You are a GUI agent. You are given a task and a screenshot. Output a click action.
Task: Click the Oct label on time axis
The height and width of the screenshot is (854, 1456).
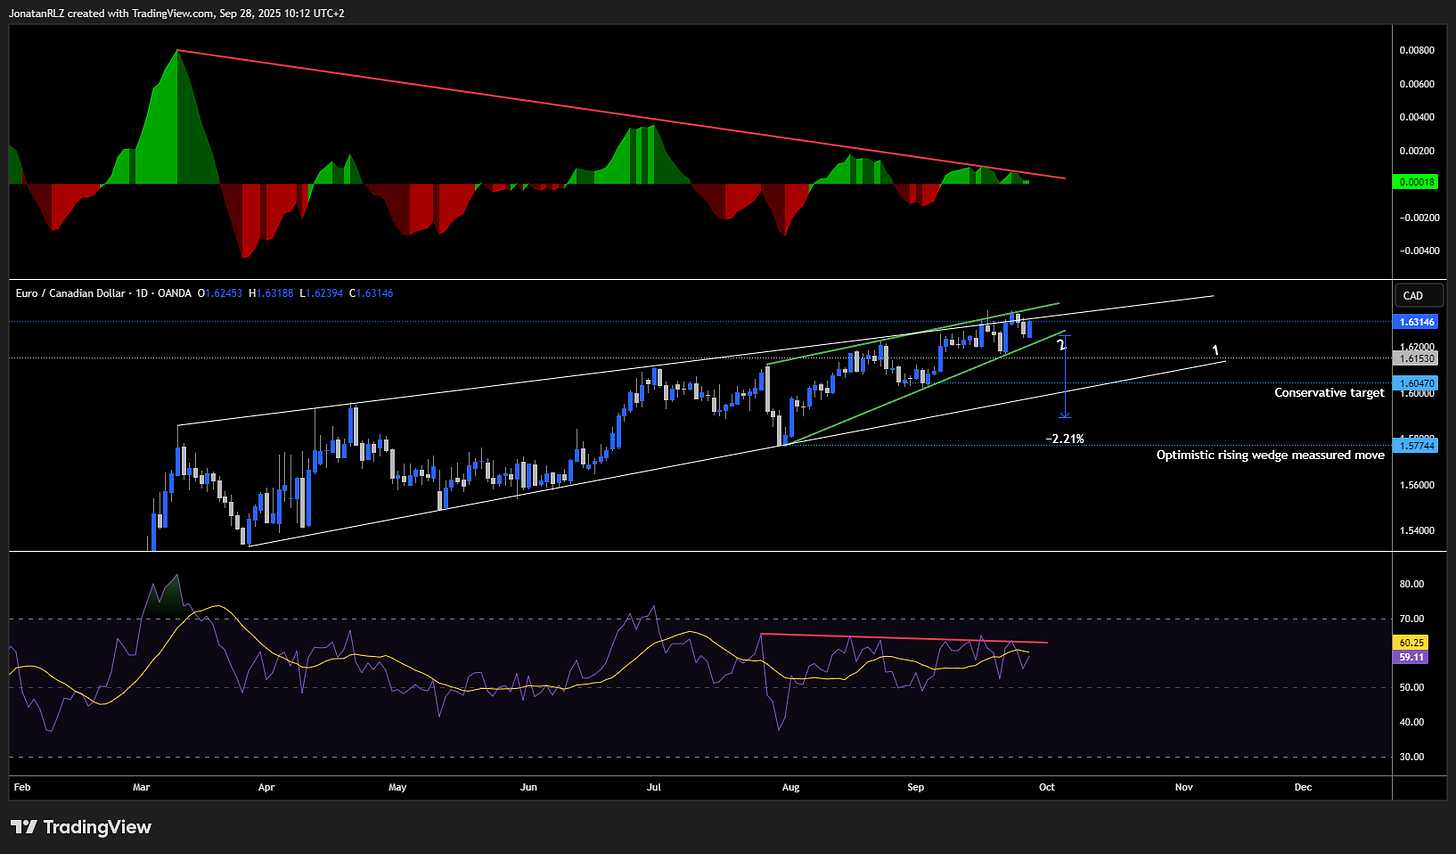pyautogui.click(x=1046, y=787)
